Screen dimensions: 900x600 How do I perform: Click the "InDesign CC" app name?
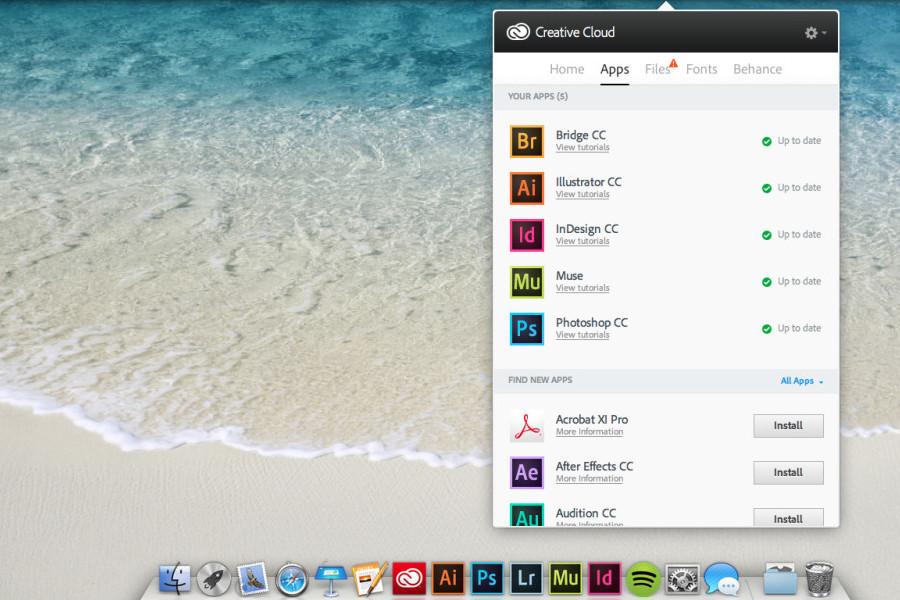coord(587,229)
